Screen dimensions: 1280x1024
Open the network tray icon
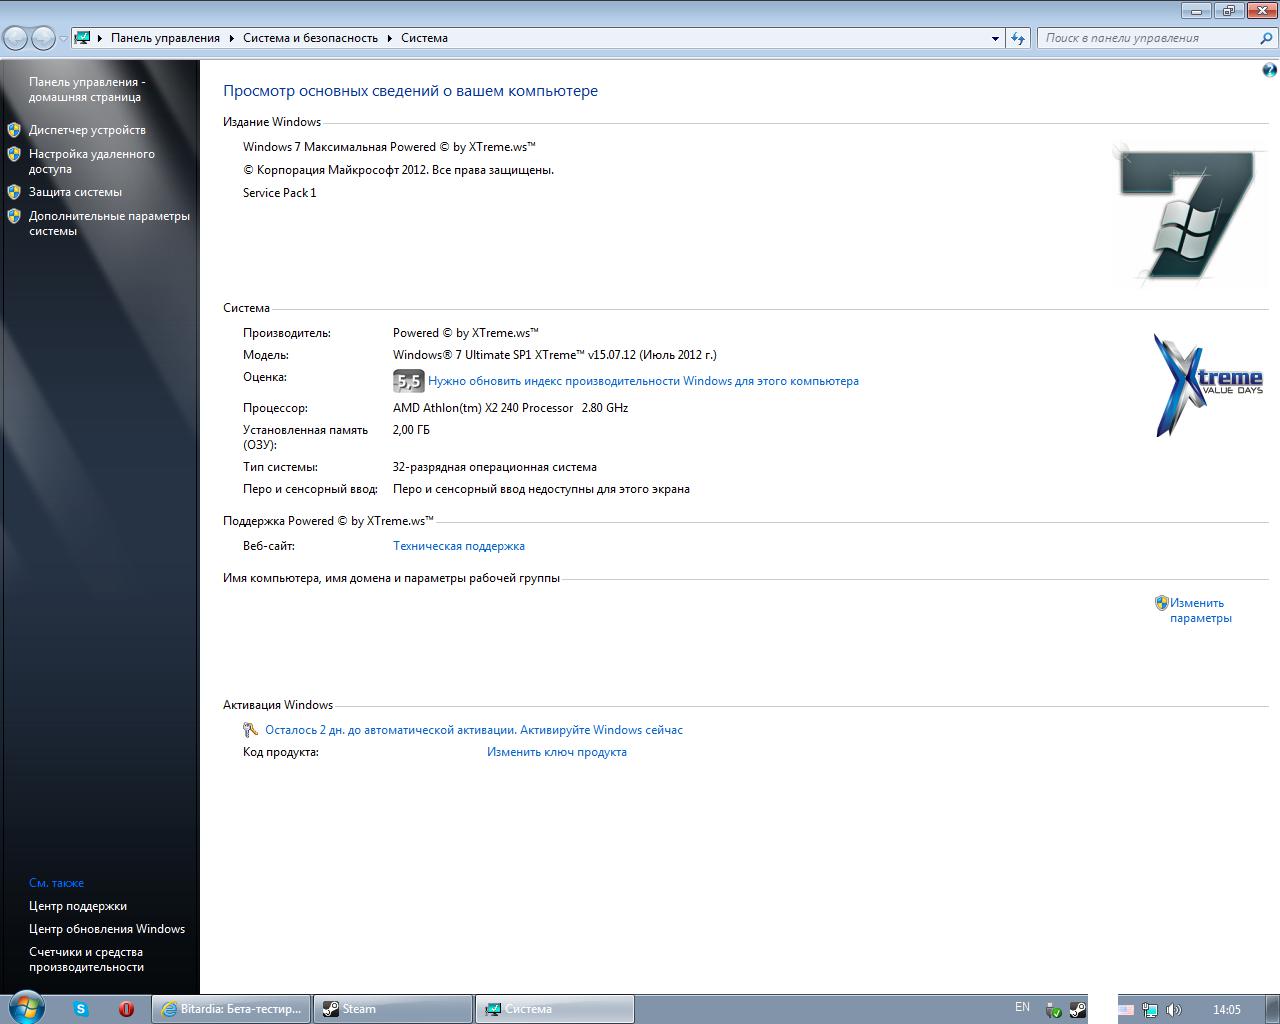(x=1150, y=1010)
